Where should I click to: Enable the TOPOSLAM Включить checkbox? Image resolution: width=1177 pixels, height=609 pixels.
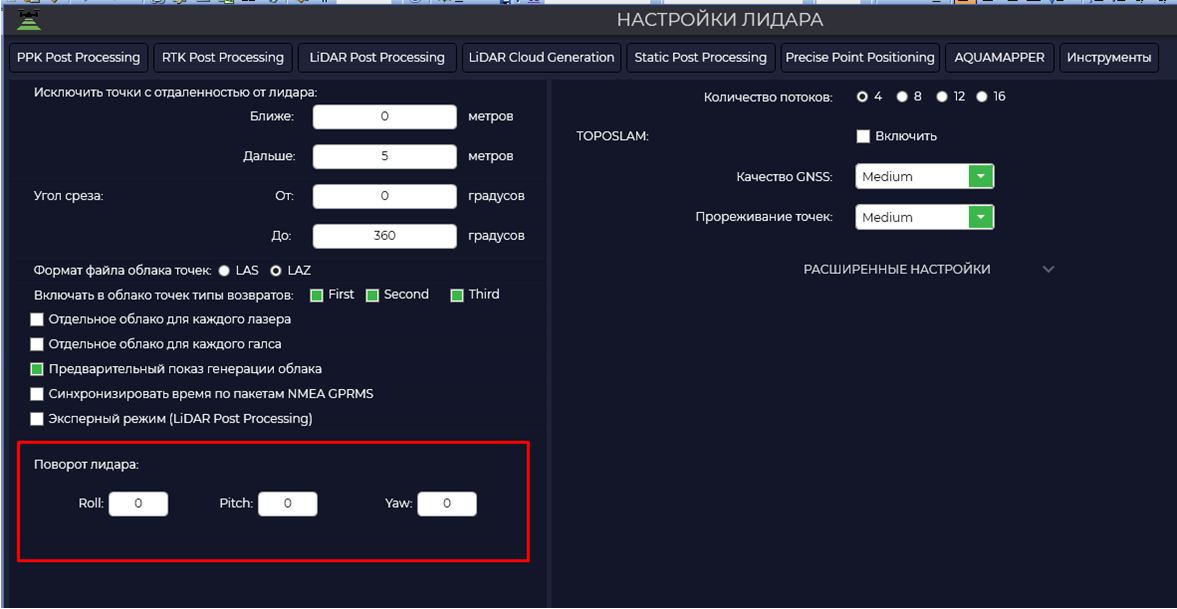[863, 137]
